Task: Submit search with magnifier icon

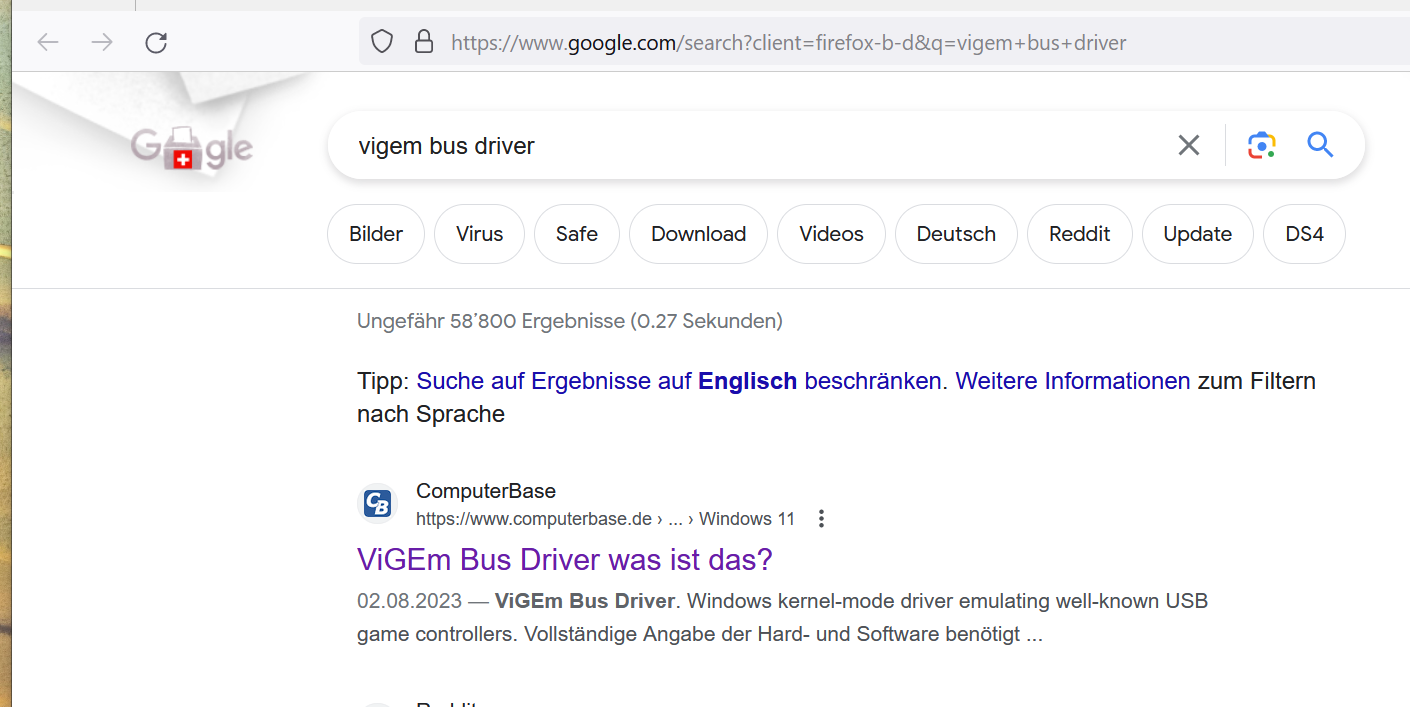Action: [x=1321, y=146]
